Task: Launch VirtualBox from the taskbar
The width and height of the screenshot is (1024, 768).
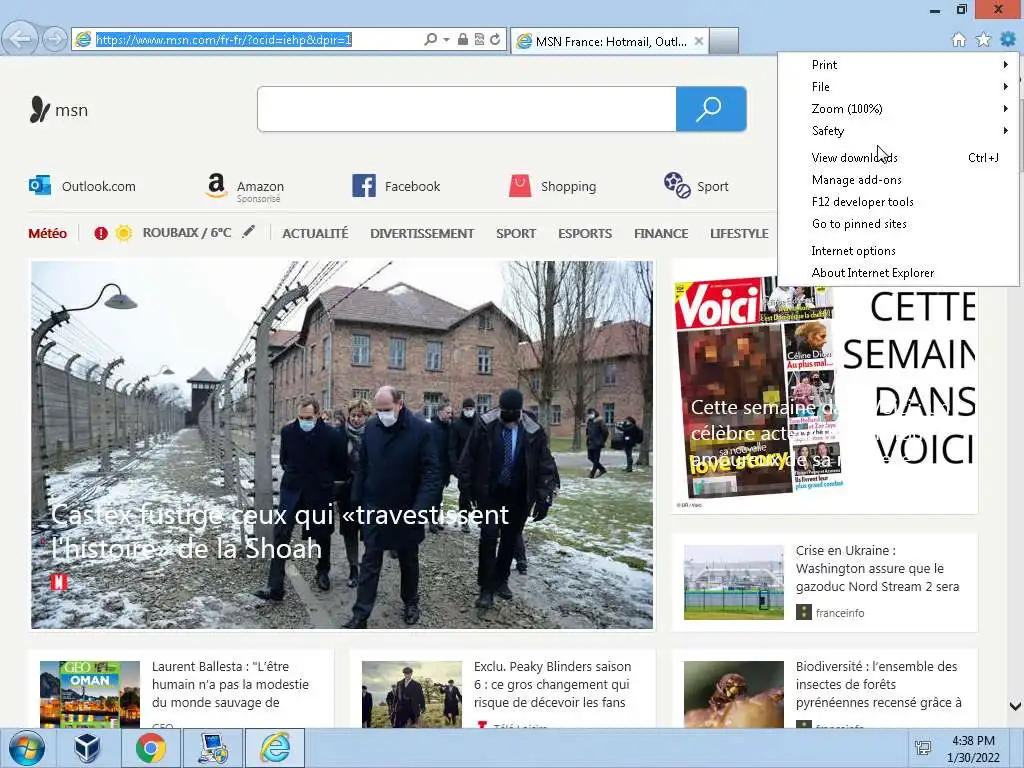Action: (86, 748)
